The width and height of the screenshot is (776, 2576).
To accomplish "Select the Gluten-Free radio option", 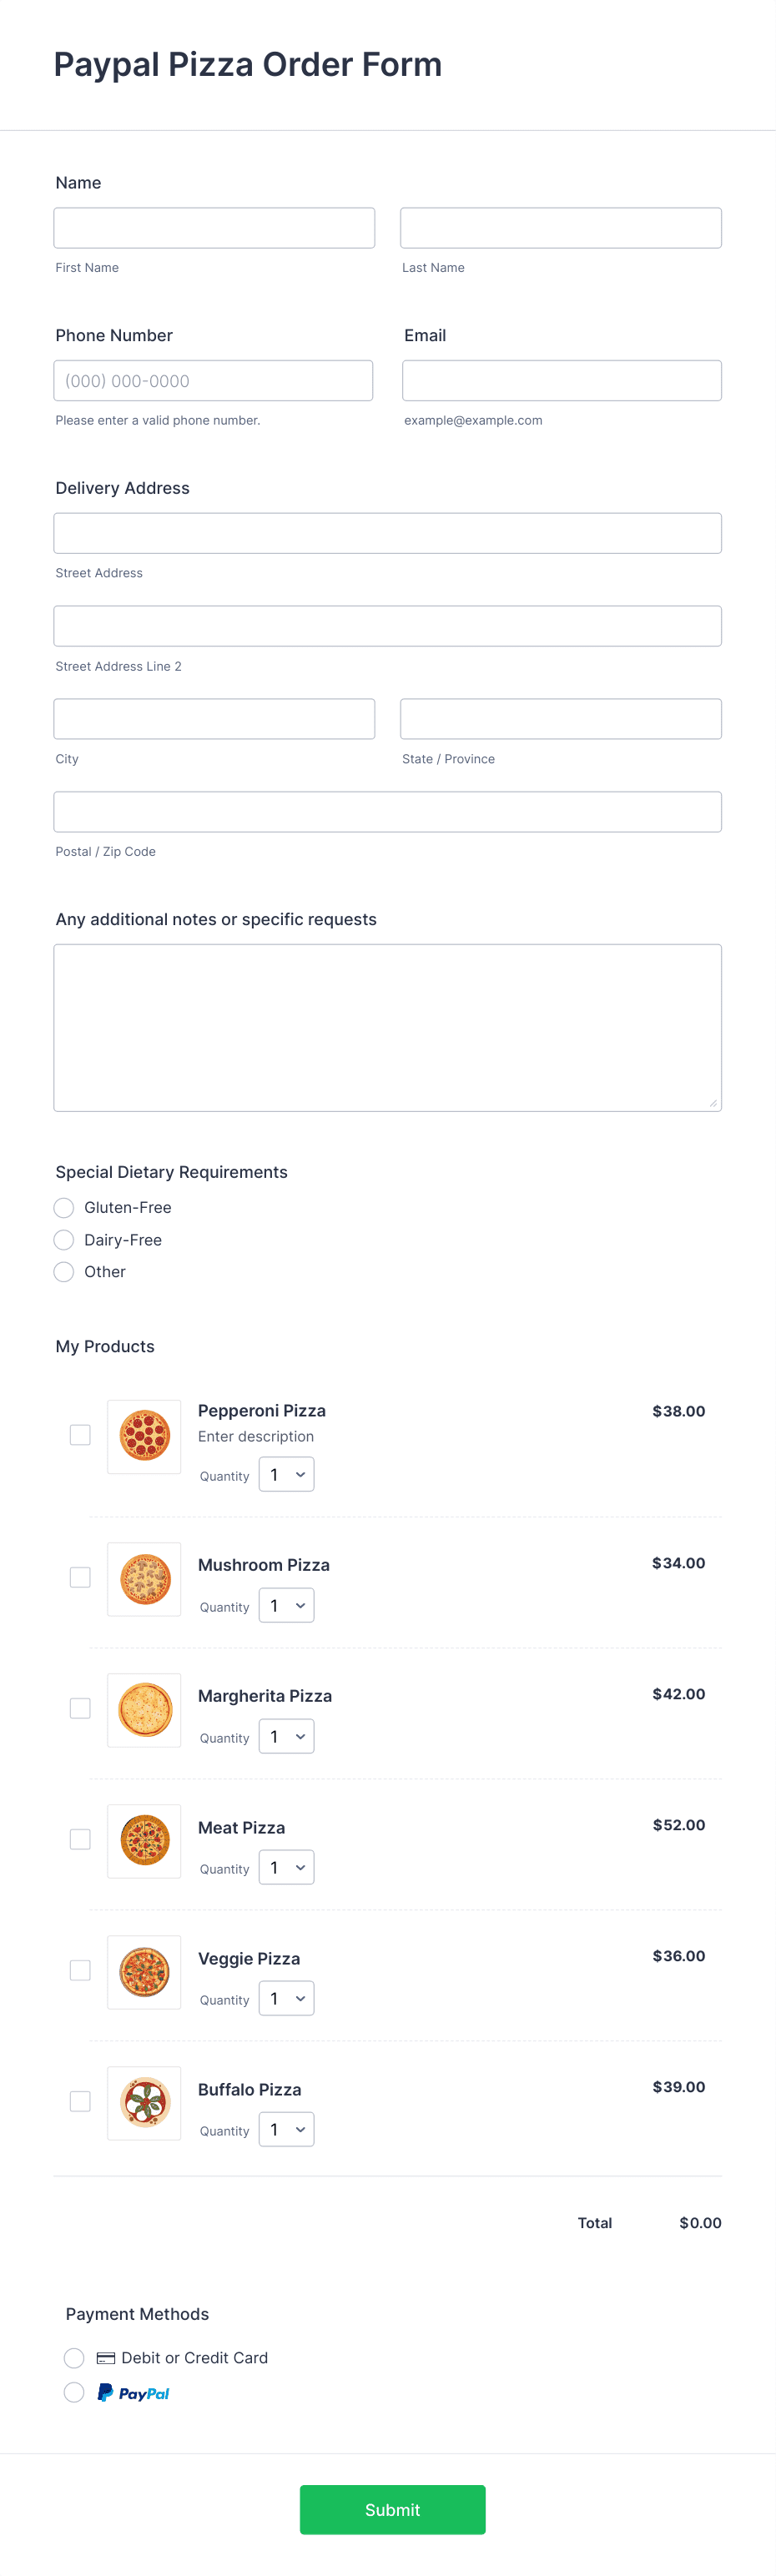I will click(x=64, y=1208).
